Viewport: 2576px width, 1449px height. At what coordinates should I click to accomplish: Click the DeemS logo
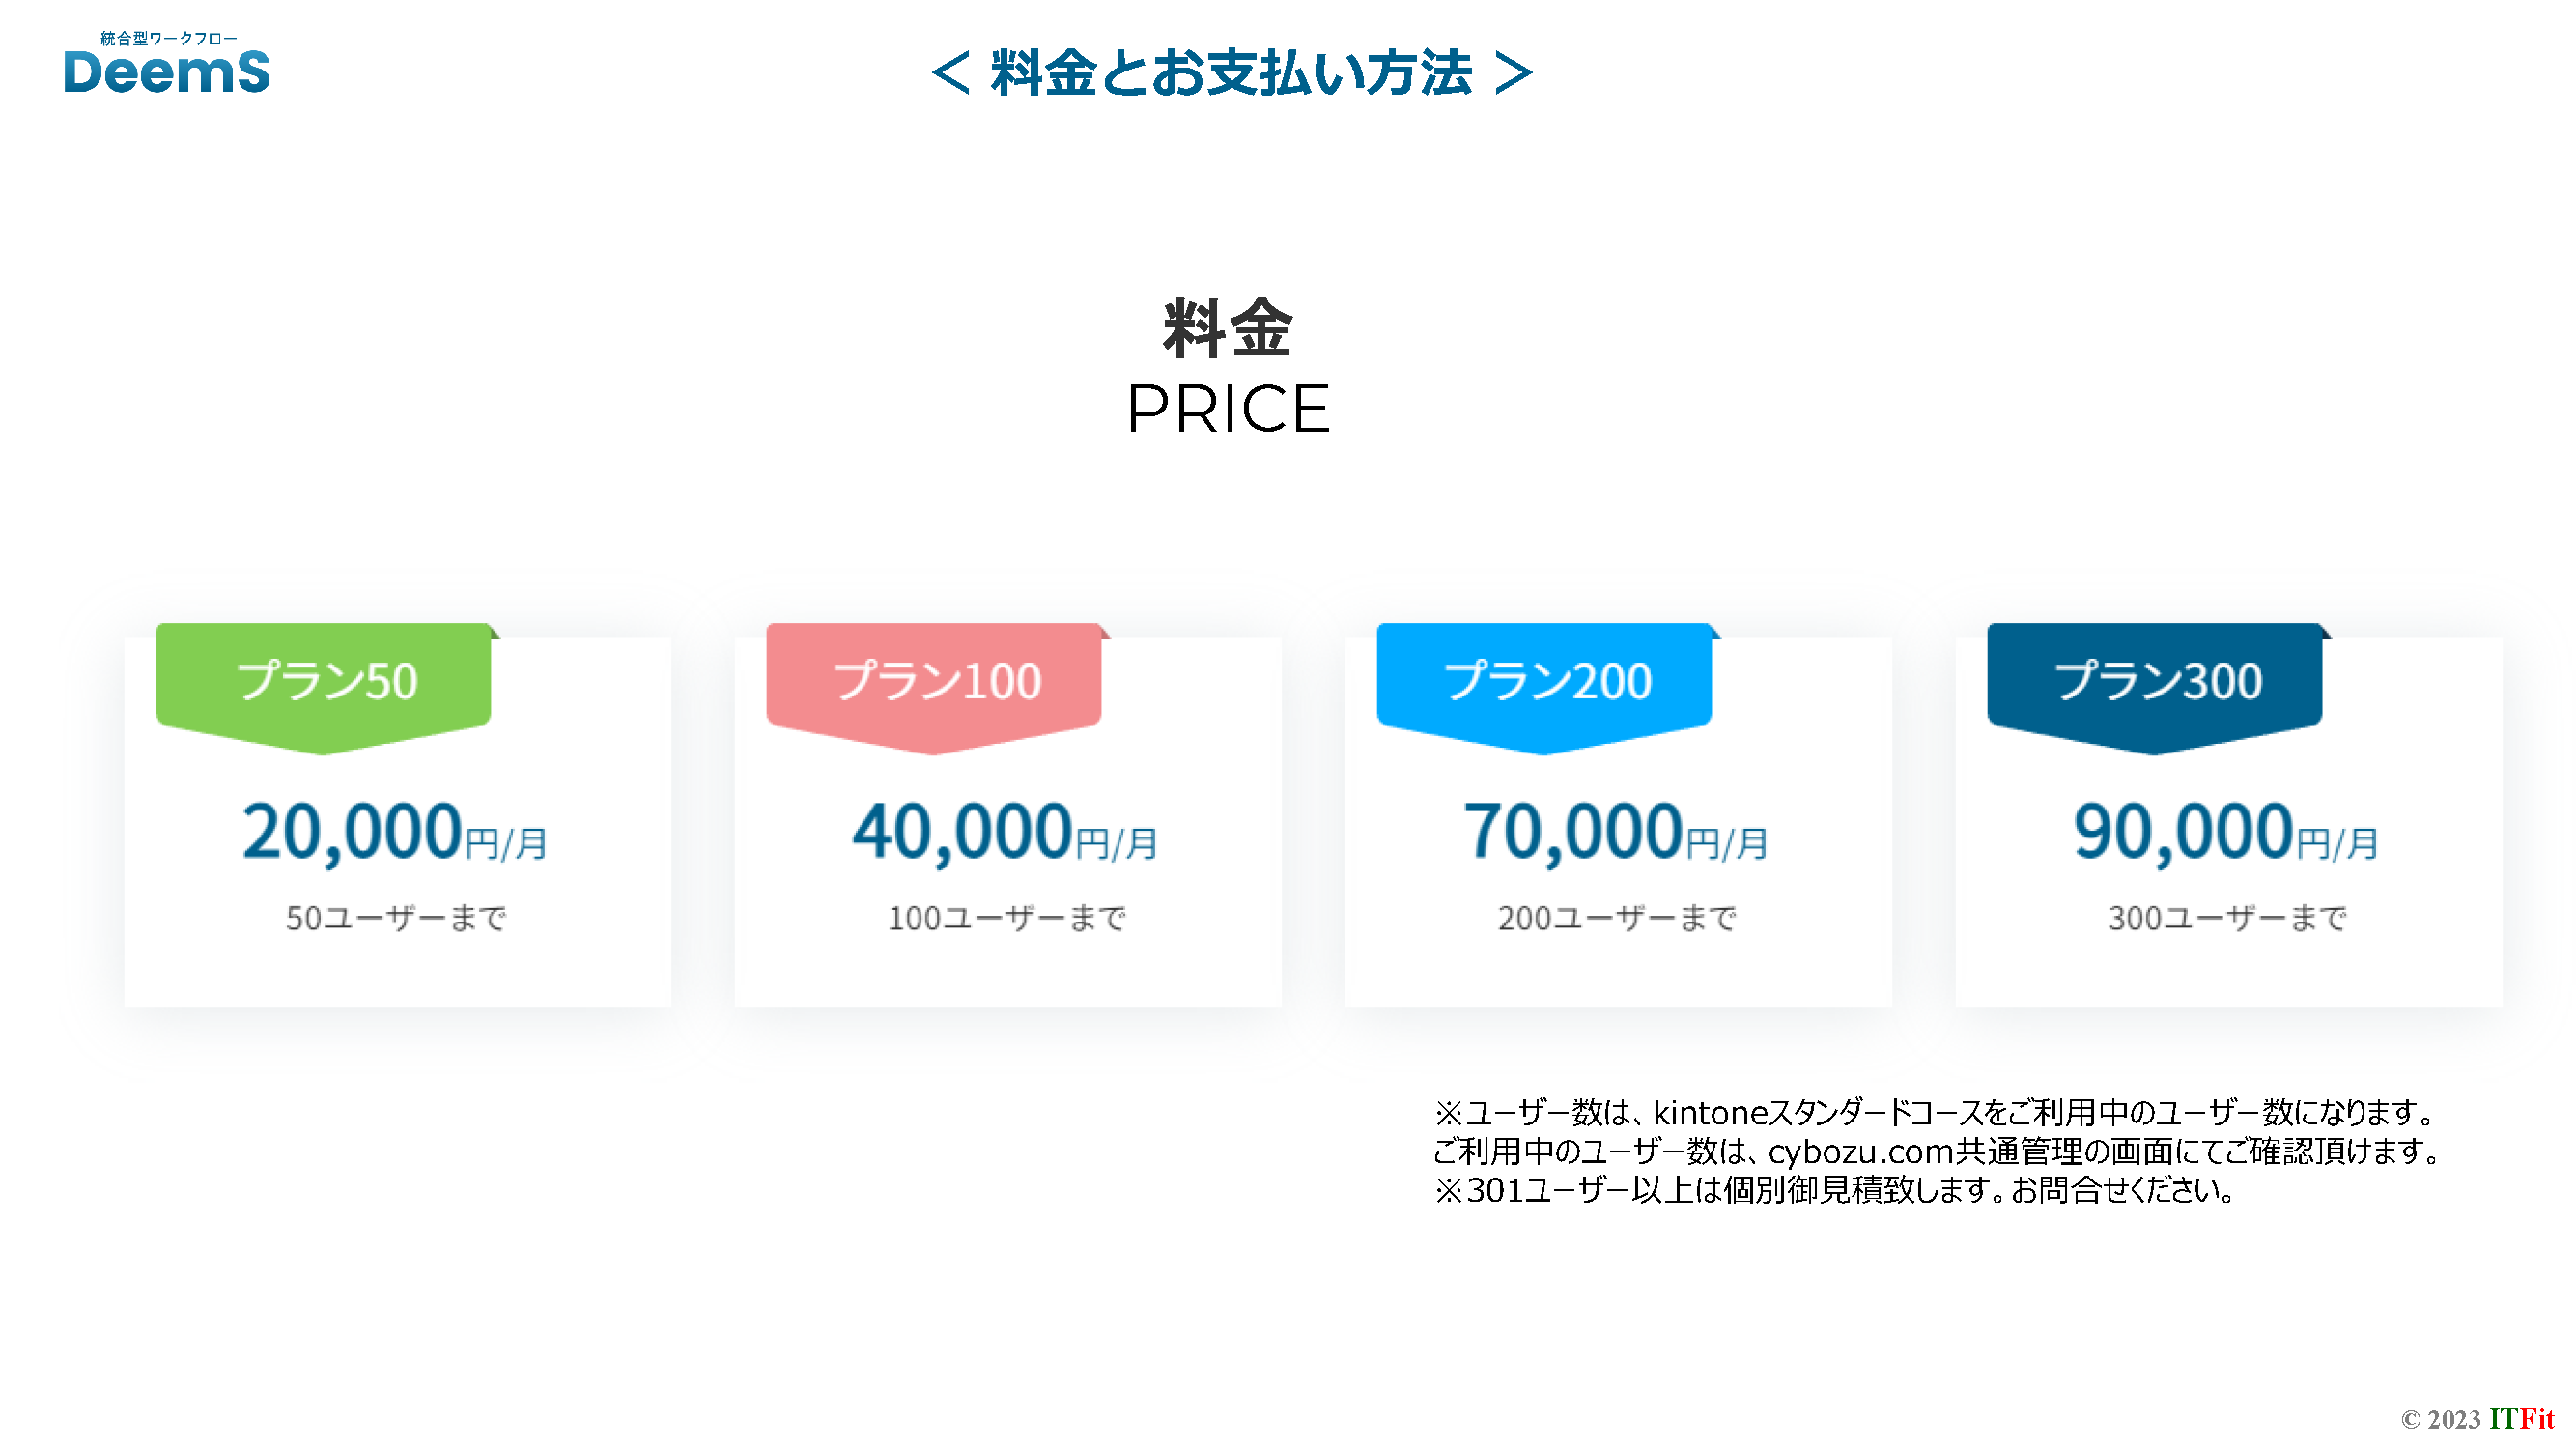166,66
